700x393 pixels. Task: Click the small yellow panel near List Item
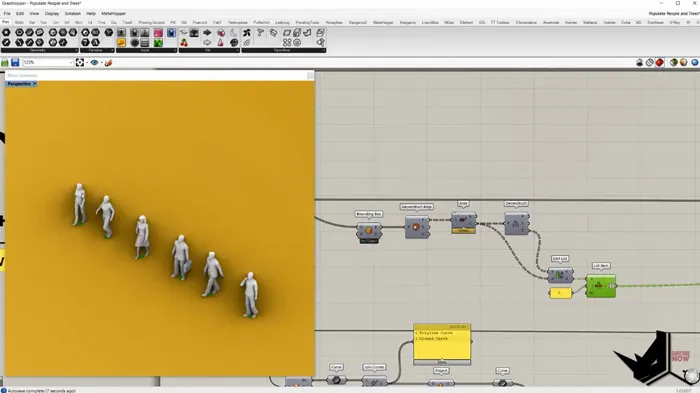(x=560, y=293)
